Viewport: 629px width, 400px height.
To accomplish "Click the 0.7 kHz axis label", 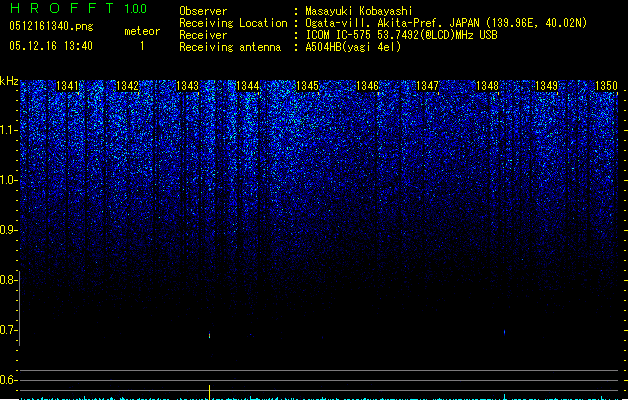I will [x=8, y=330].
